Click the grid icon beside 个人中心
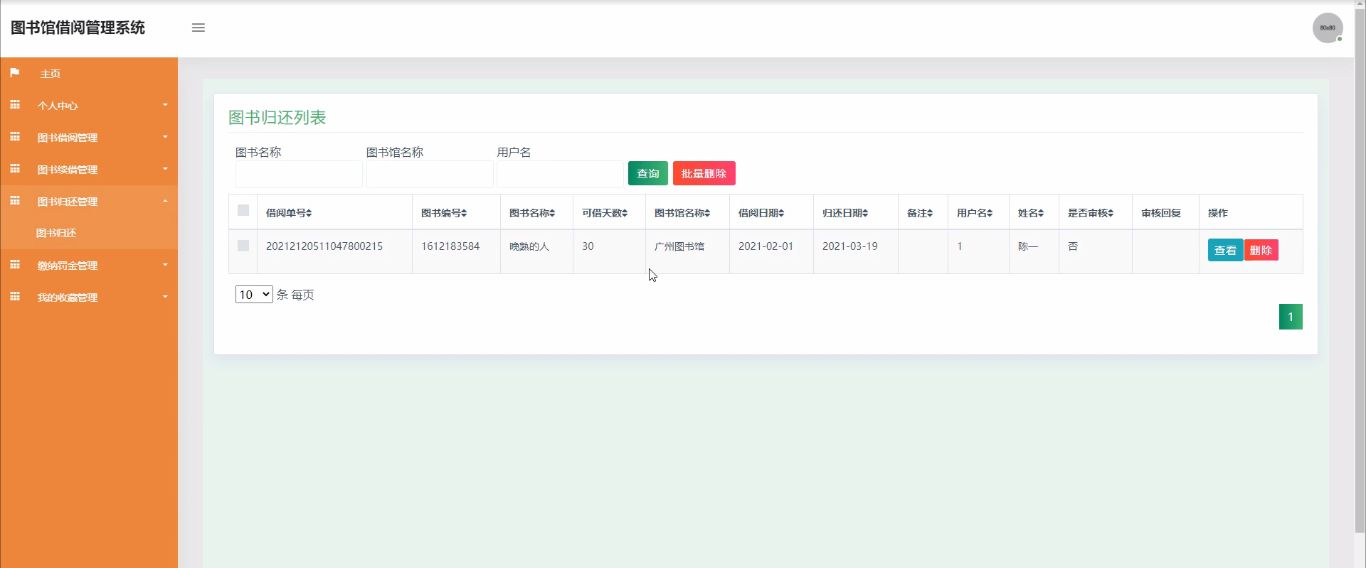Screen dimensions: 1366x568 (x=15, y=105)
